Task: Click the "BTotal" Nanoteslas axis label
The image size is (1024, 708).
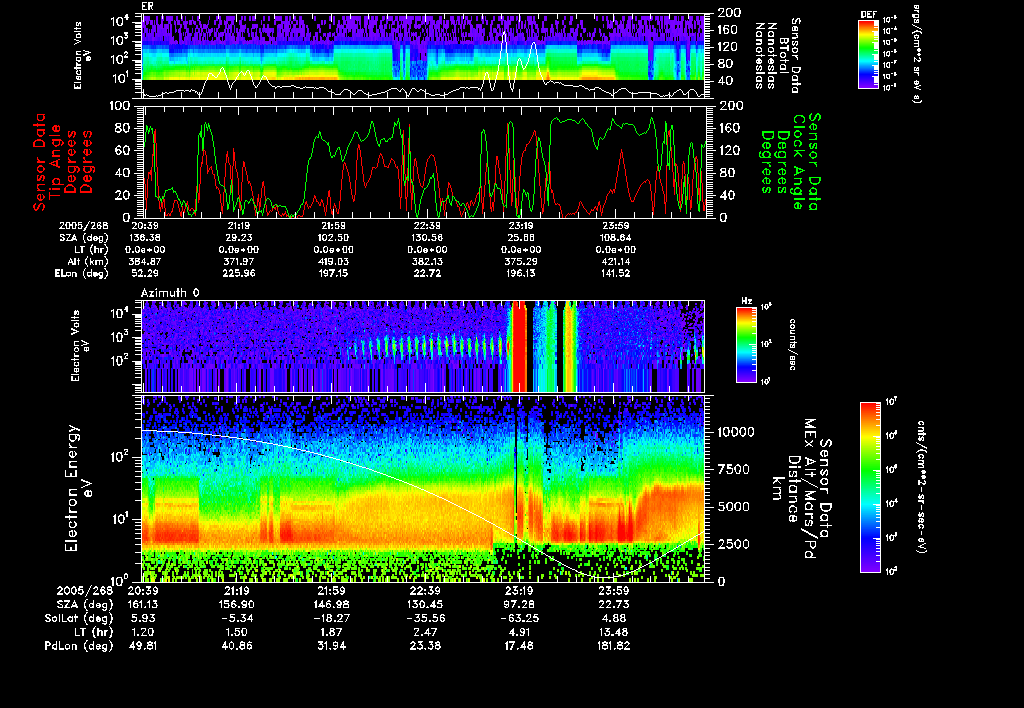Action: click(783, 54)
